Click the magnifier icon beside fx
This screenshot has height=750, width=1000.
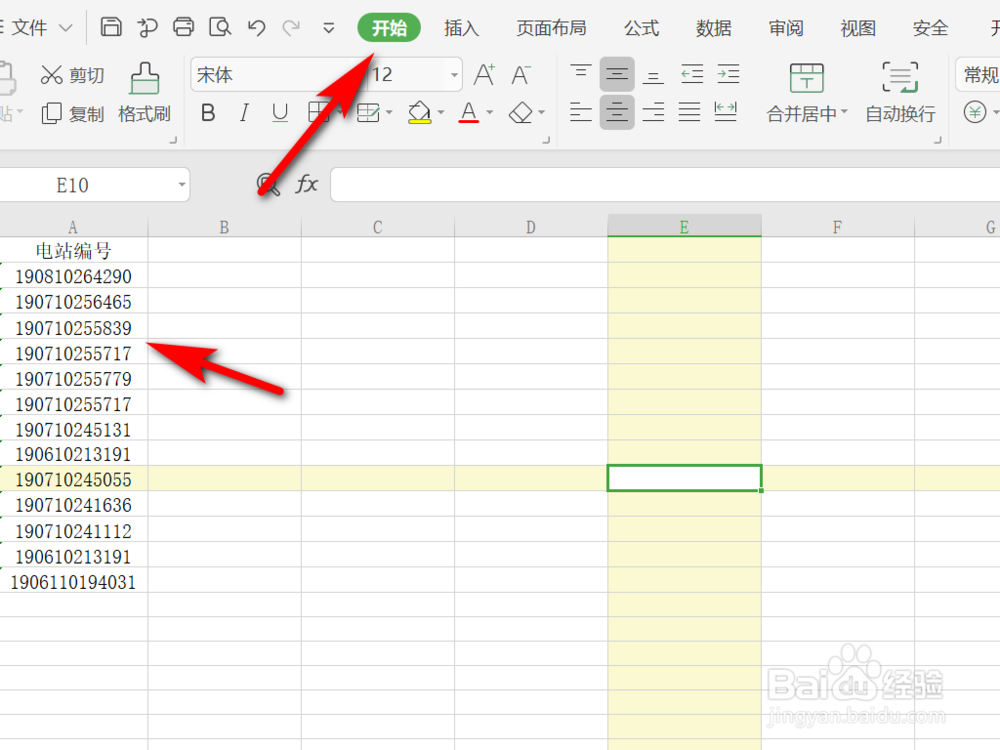pos(268,185)
